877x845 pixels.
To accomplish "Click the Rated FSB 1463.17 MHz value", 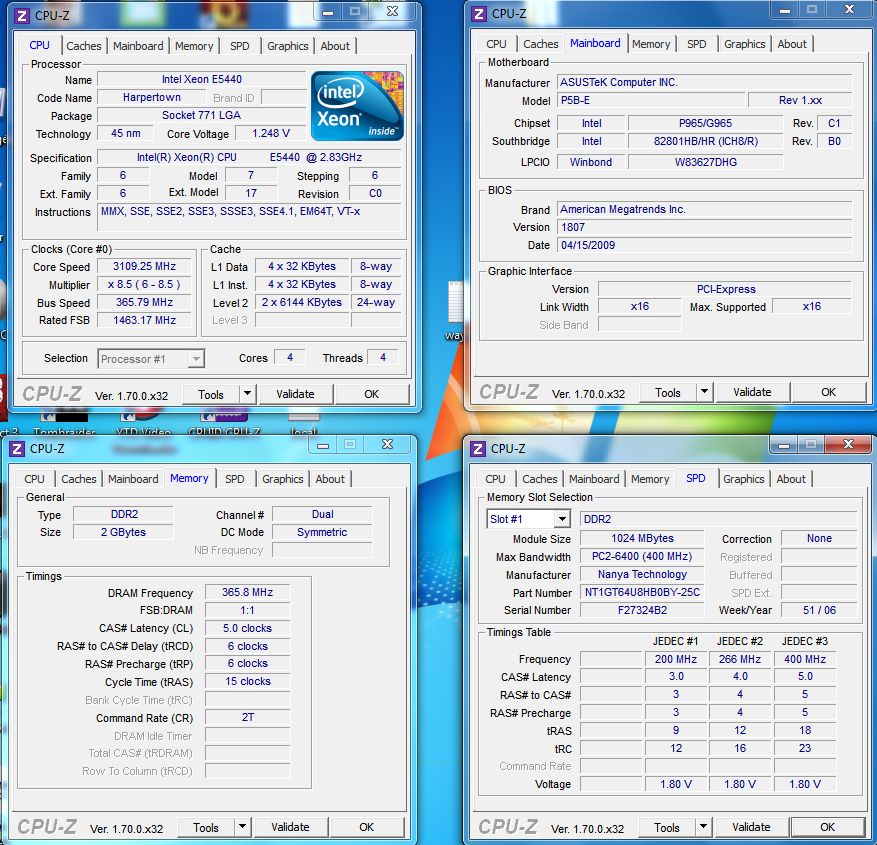I will (144, 320).
